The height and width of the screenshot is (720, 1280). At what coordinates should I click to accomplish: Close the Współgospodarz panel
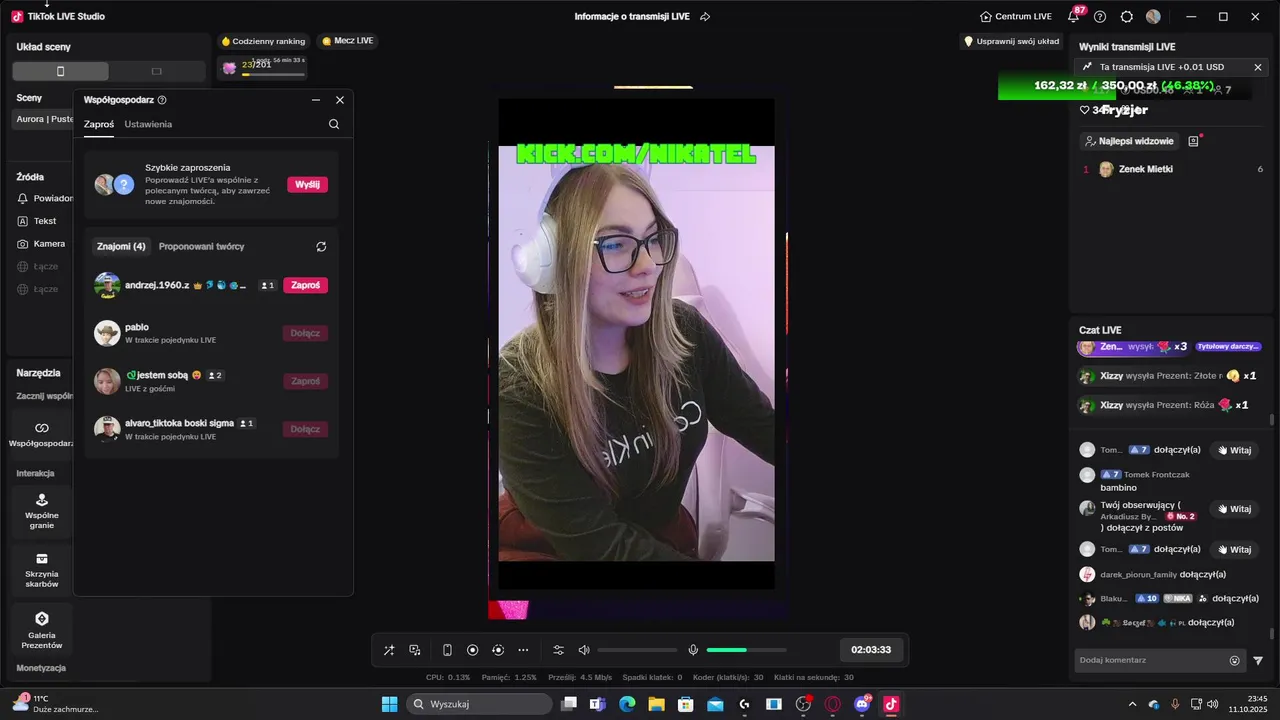(340, 100)
